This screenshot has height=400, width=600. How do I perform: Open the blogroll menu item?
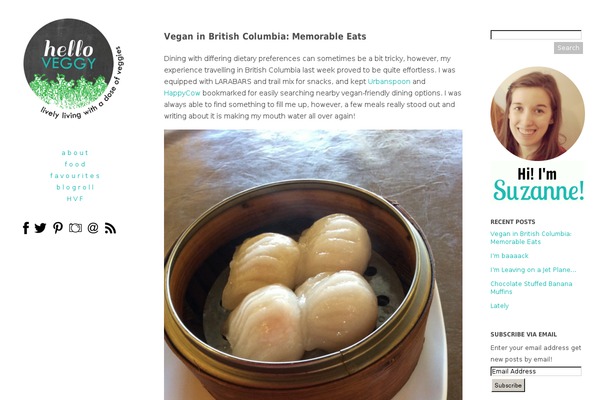tap(75, 187)
